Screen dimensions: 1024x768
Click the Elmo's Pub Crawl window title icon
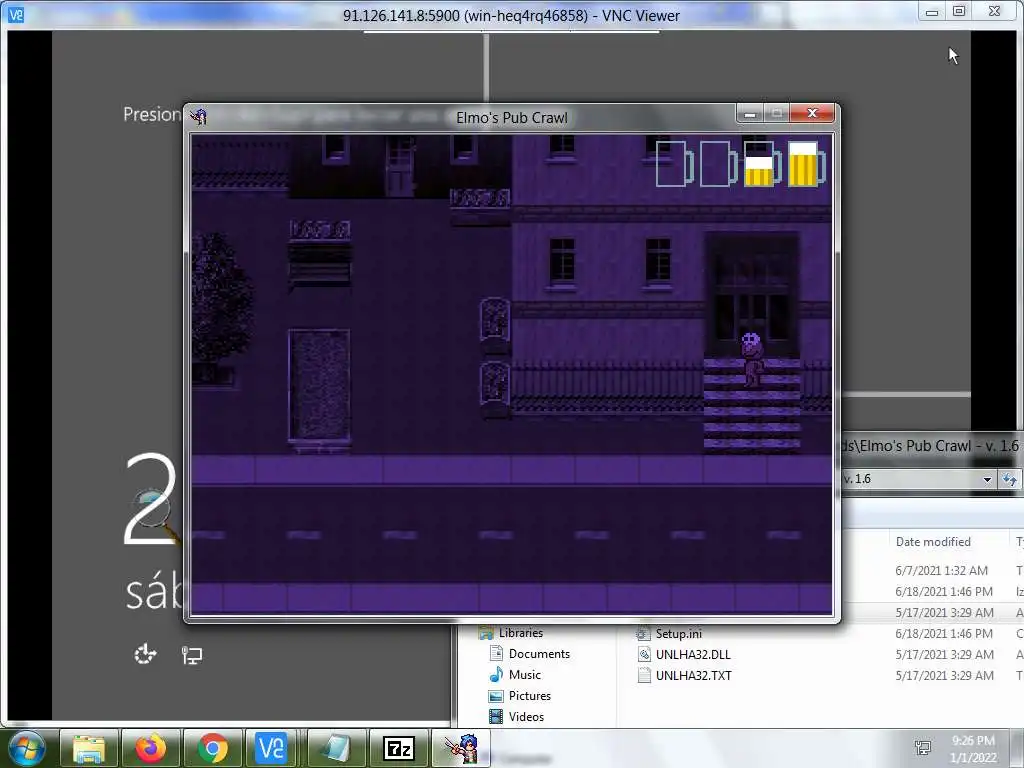[x=199, y=117]
